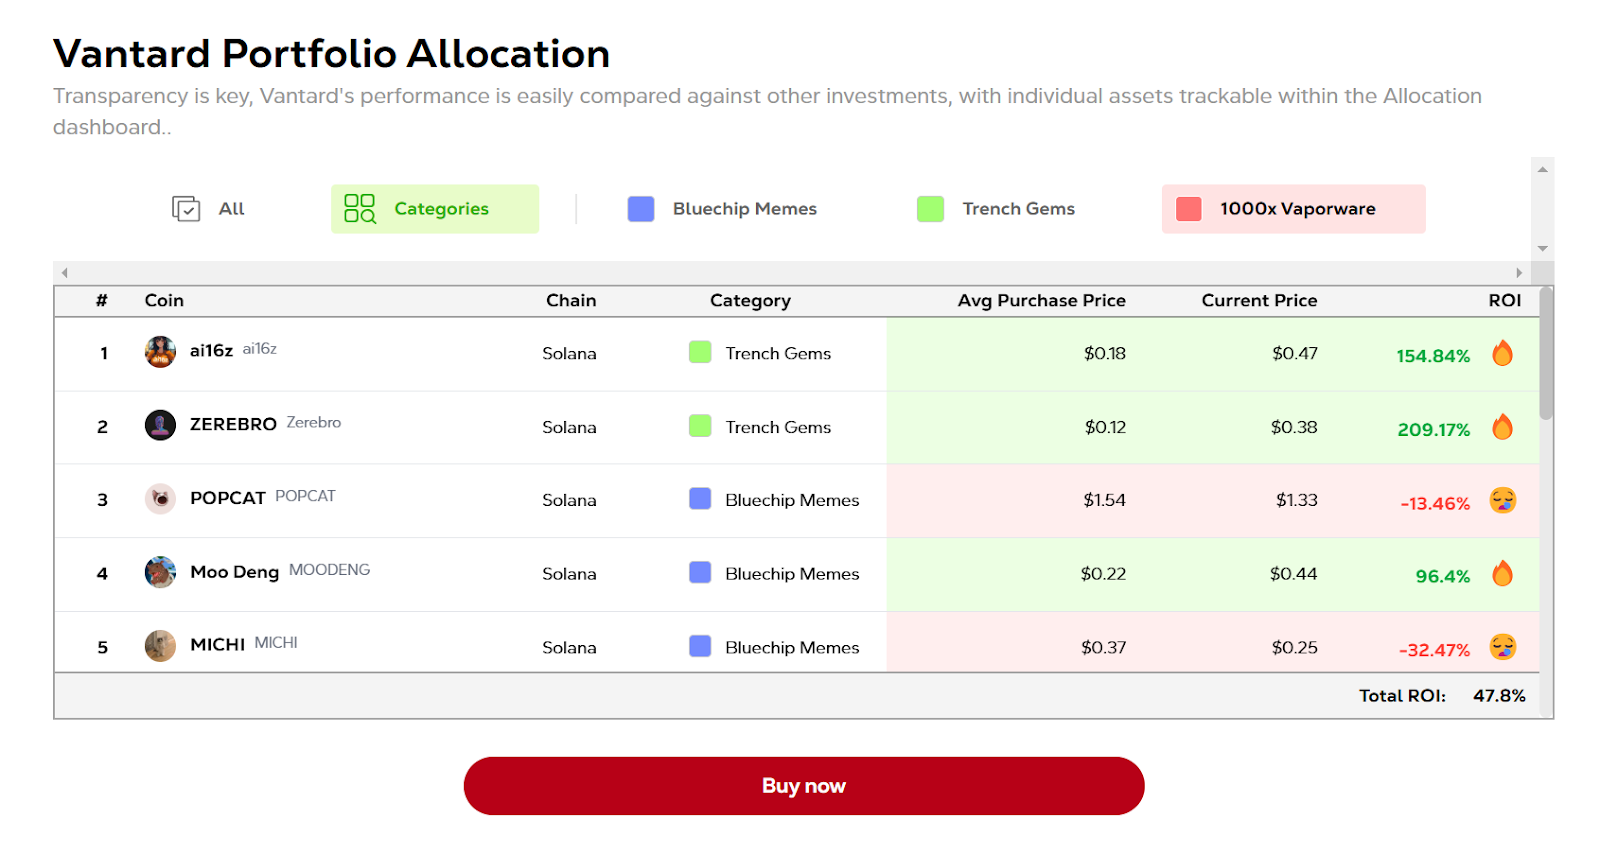This screenshot has width=1600, height=855.
Task: Sort by the Coin column header
Action: click(x=164, y=300)
